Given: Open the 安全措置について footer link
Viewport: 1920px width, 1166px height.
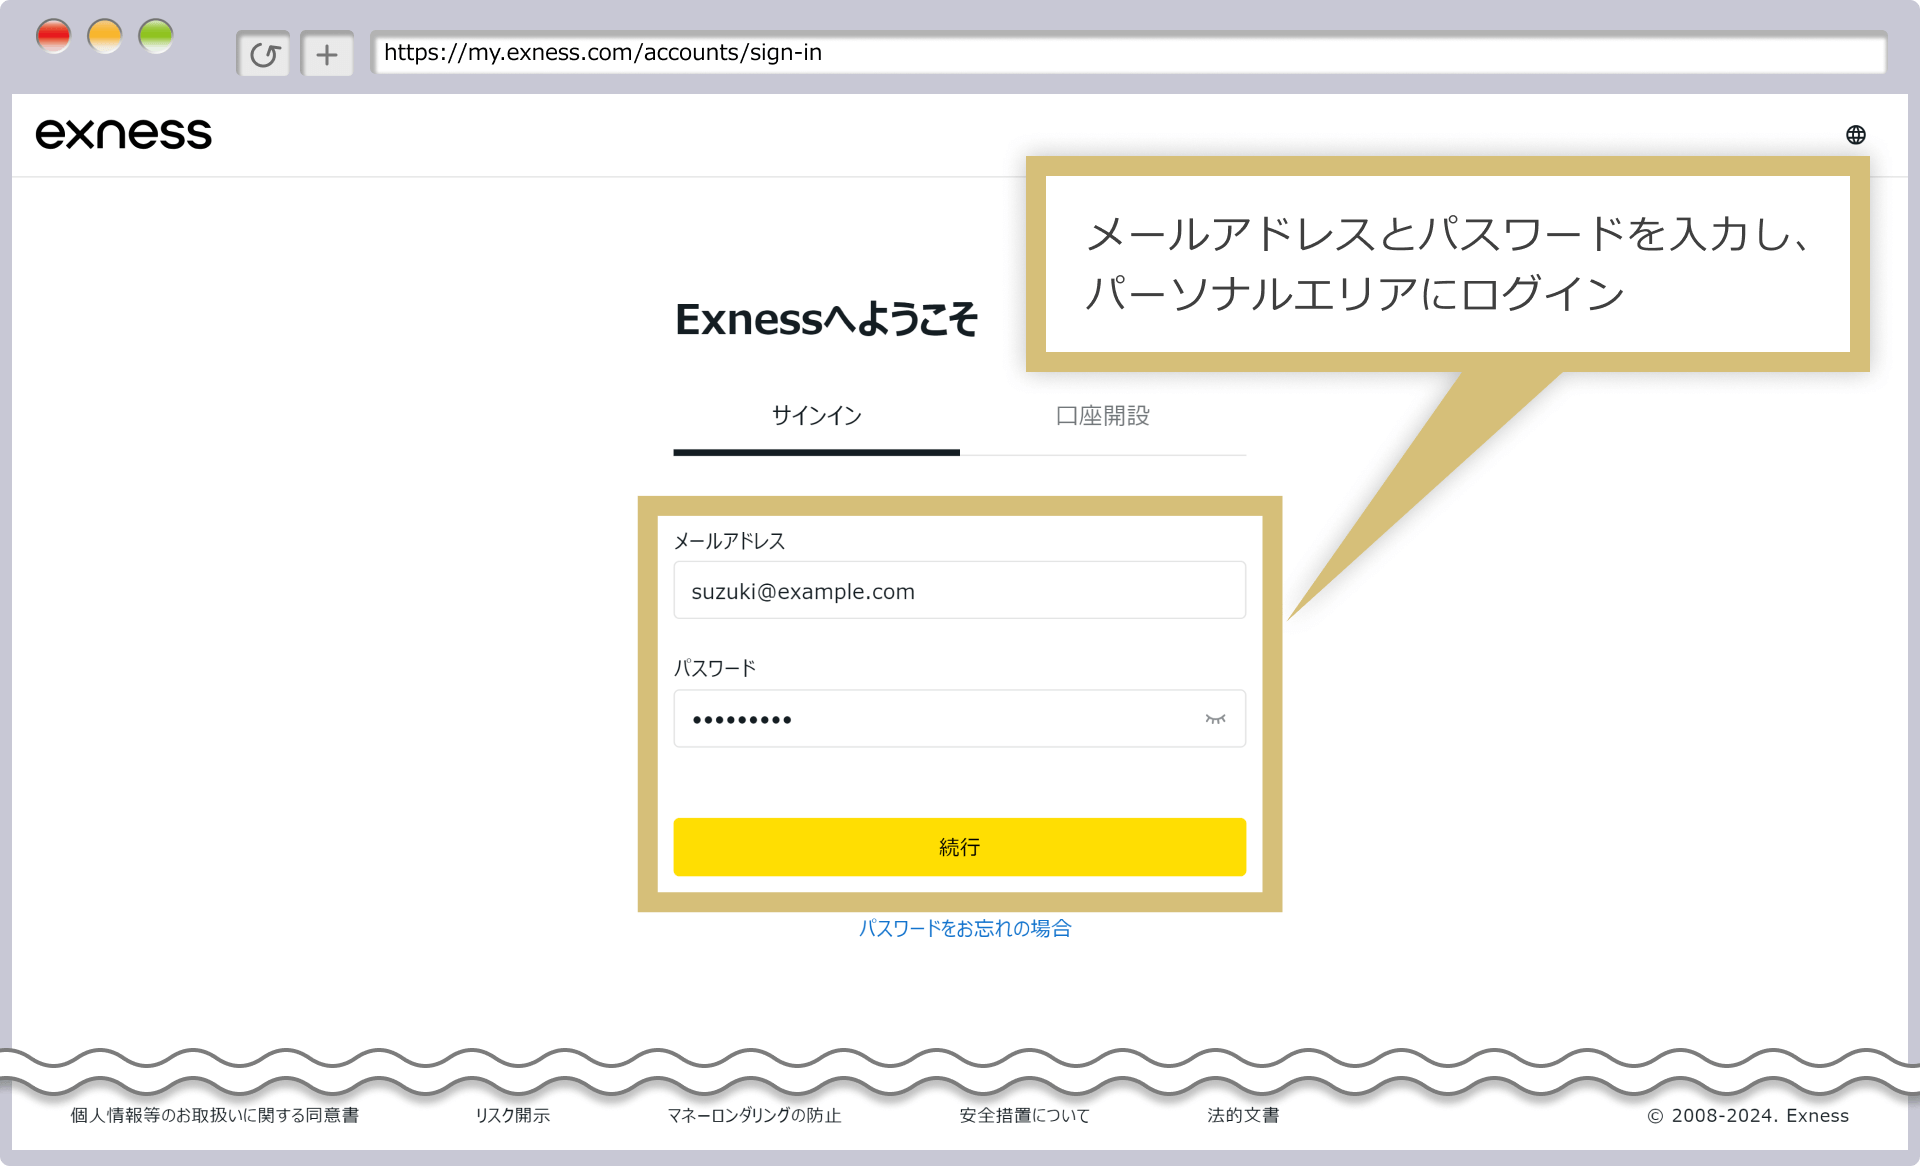Looking at the screenshot, I should 1023,1115.
